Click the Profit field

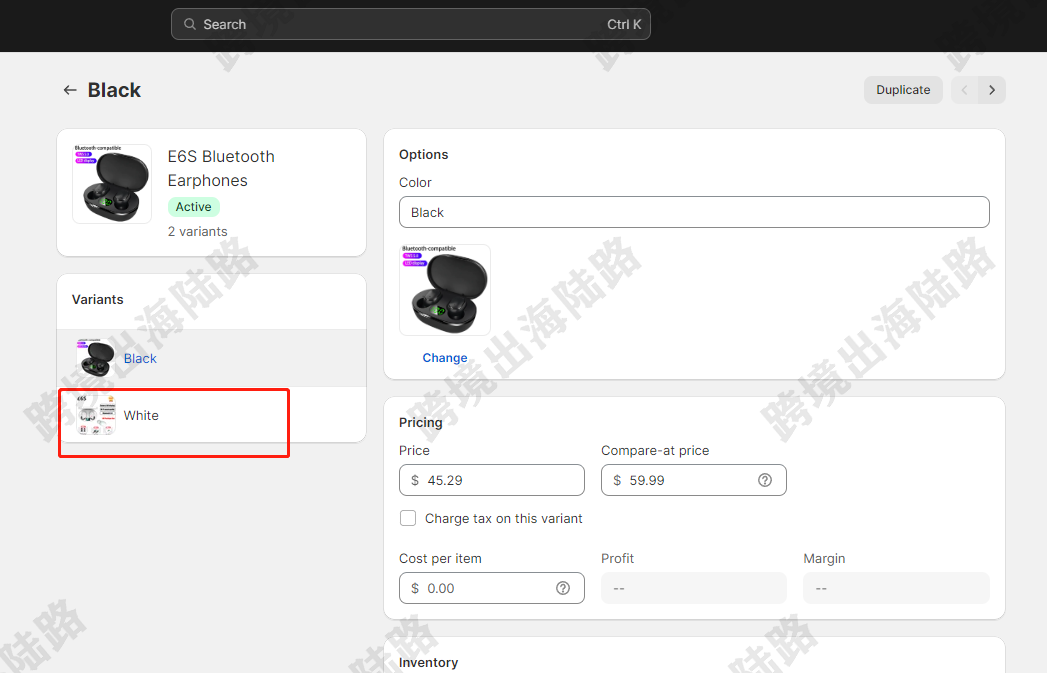pyautogui.click(x=693, y=588)
